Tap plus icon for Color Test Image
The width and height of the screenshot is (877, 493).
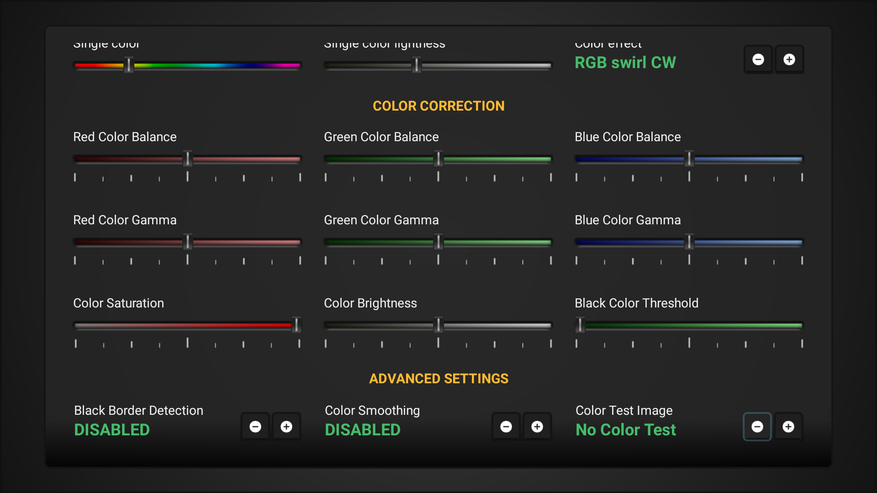coord(788,427)
